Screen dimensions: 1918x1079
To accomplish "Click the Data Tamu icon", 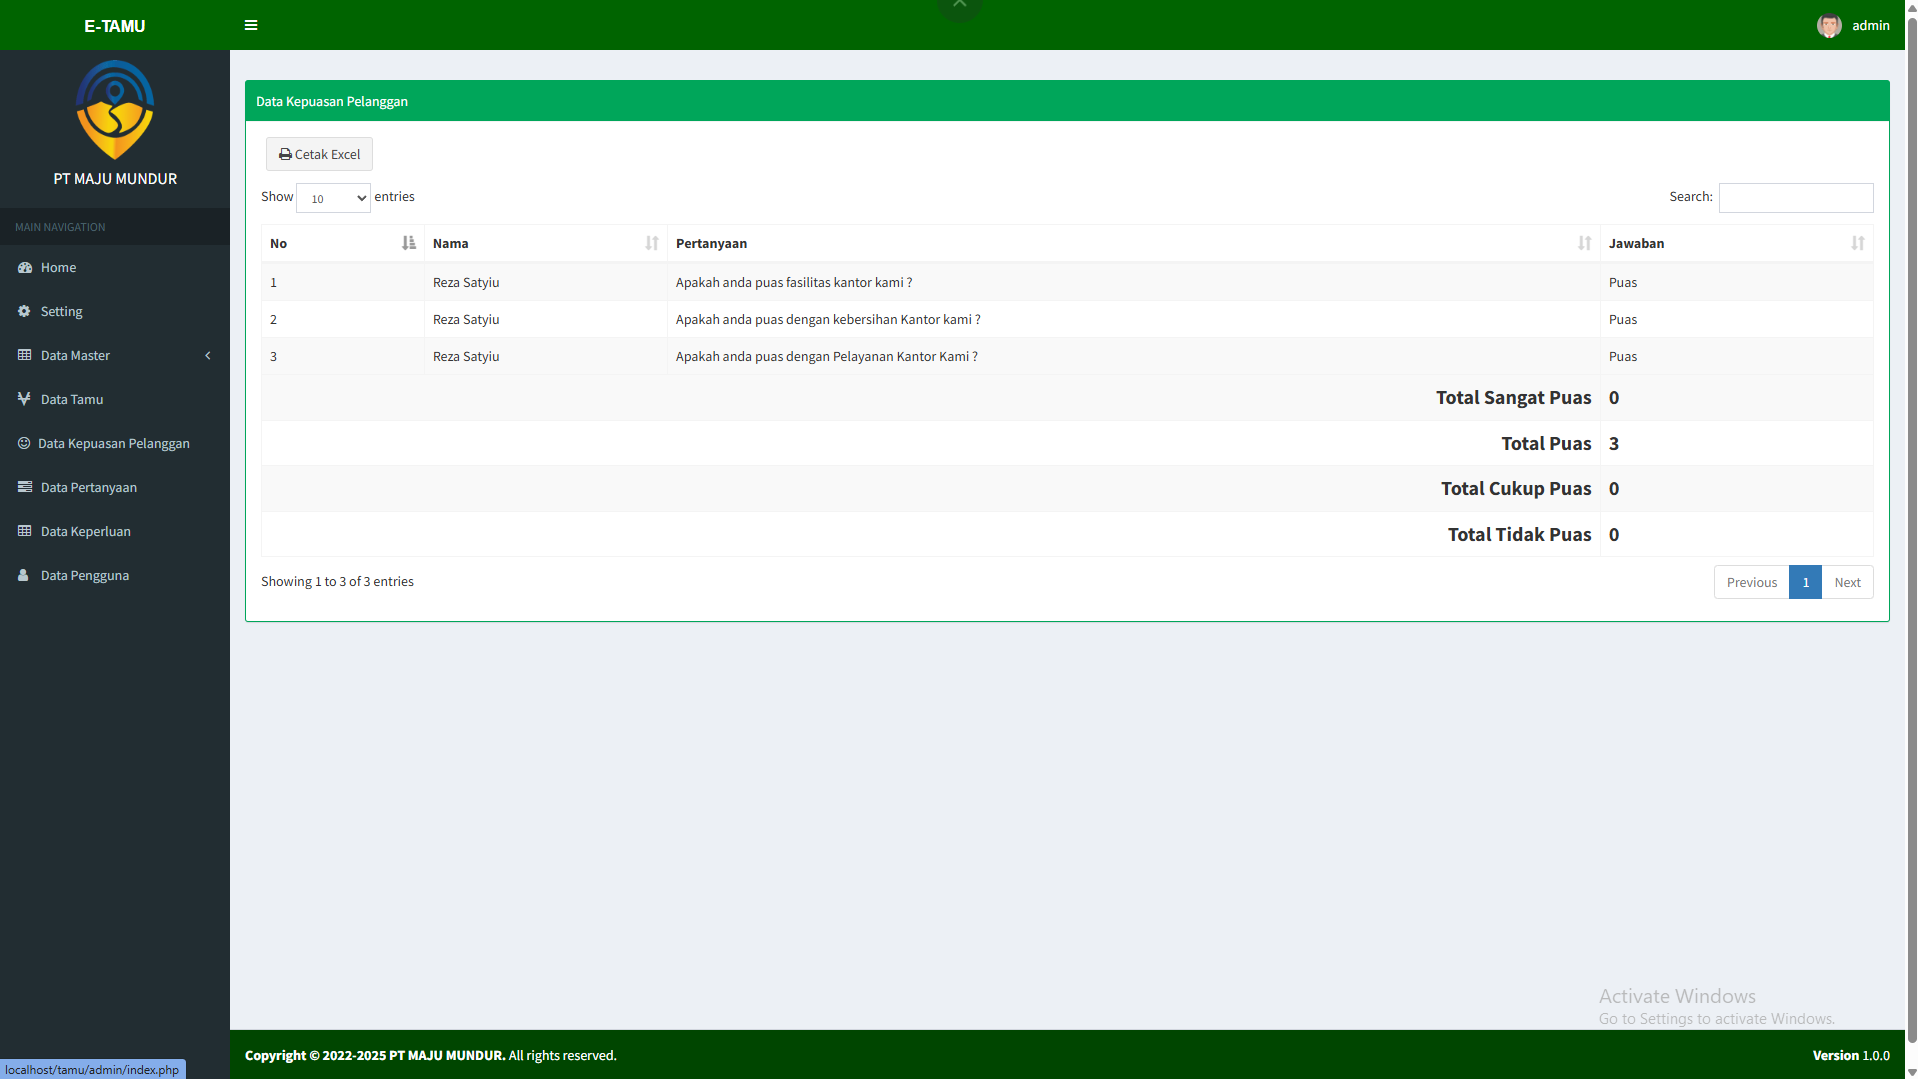I will [x=25, y=399].
